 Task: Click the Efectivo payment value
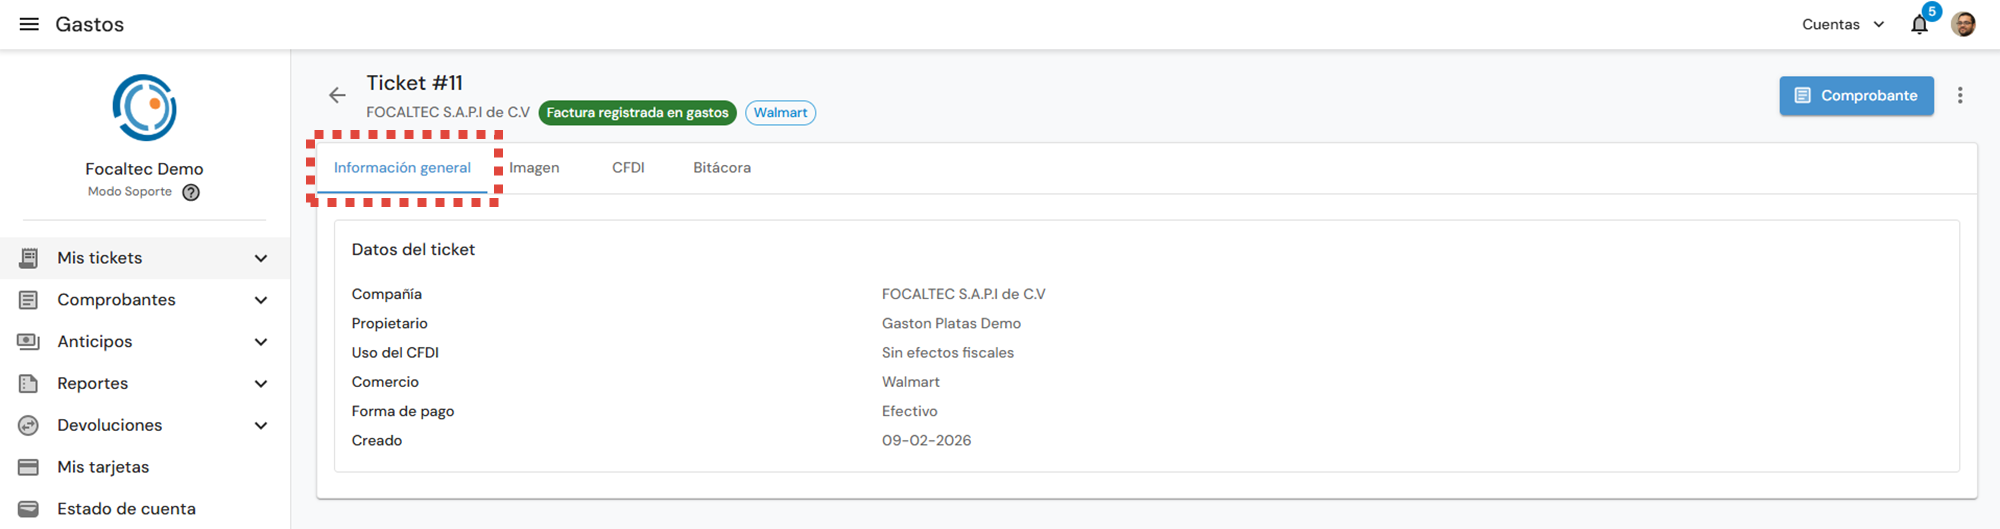click(910, 411)
